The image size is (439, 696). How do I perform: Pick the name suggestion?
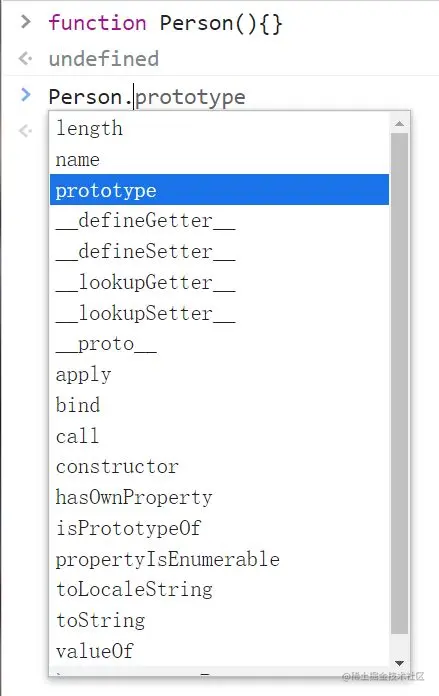click(x=219, y=159)
